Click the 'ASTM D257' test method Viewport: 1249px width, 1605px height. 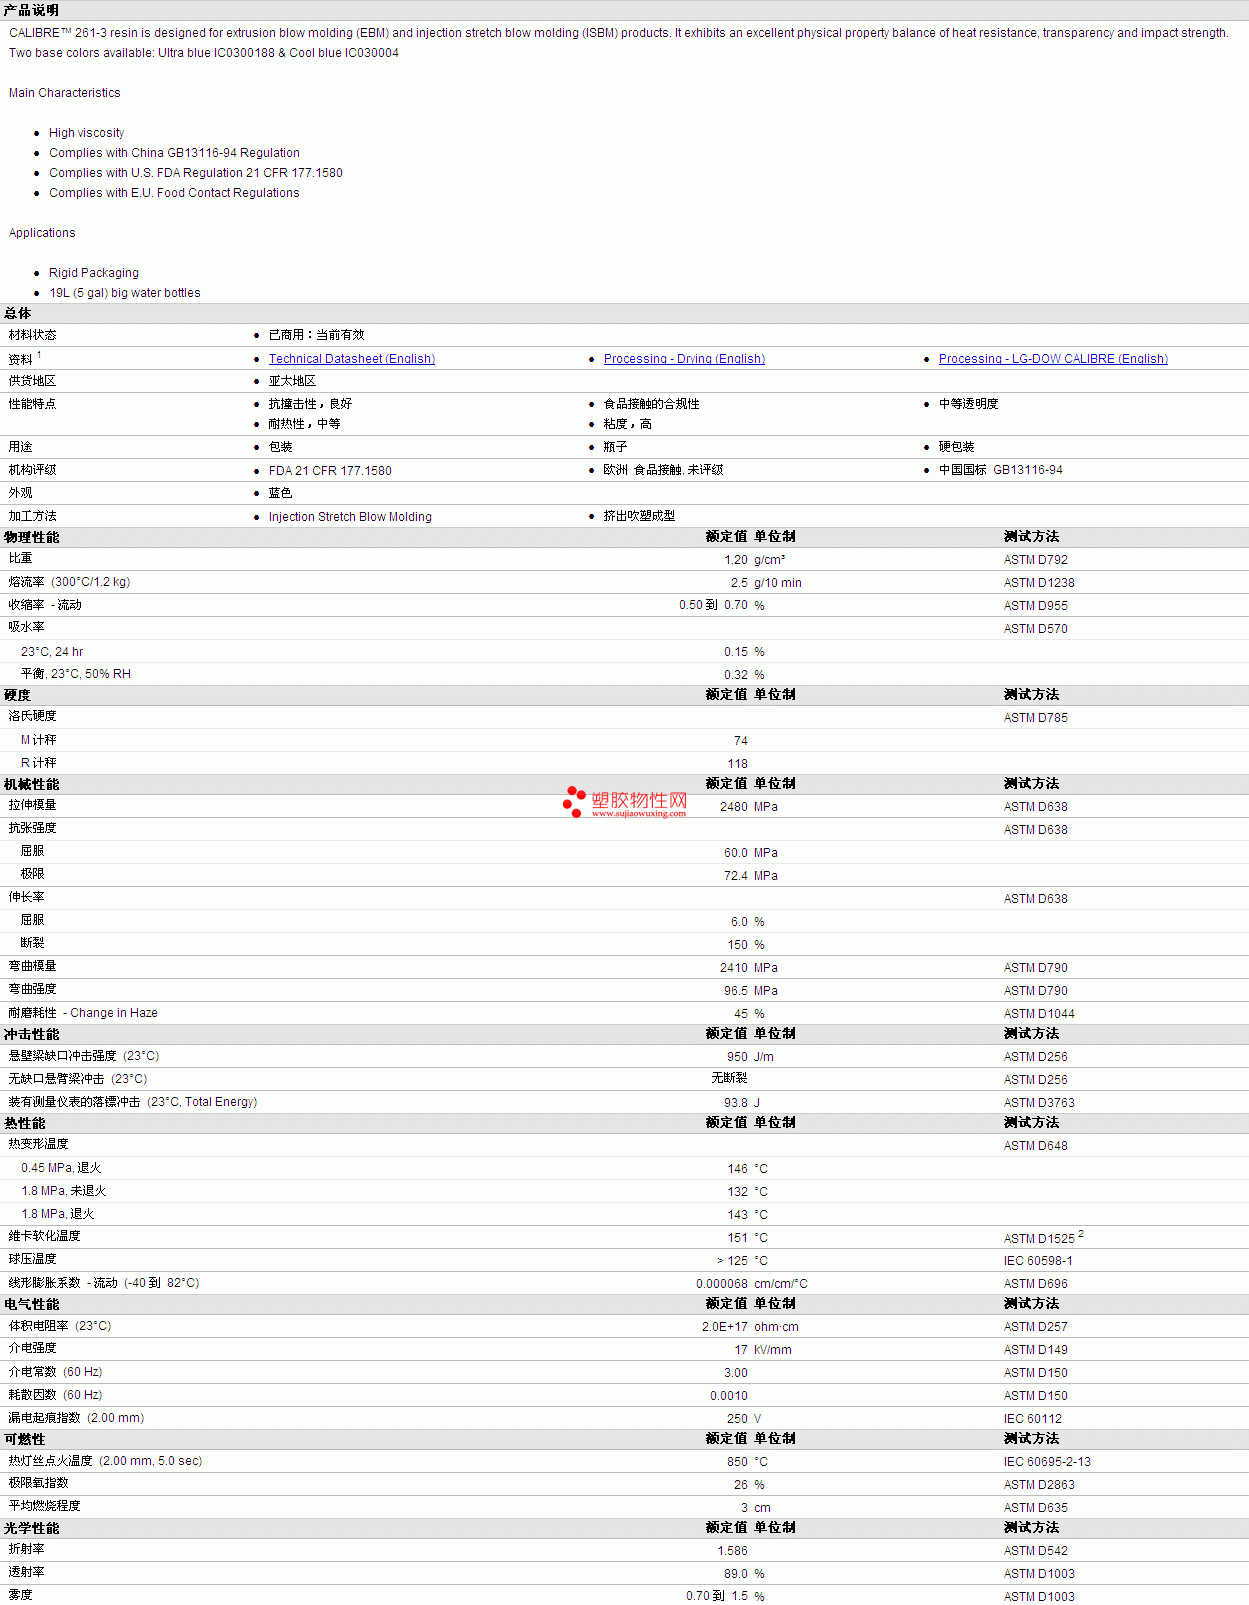click(1036, 1327)
